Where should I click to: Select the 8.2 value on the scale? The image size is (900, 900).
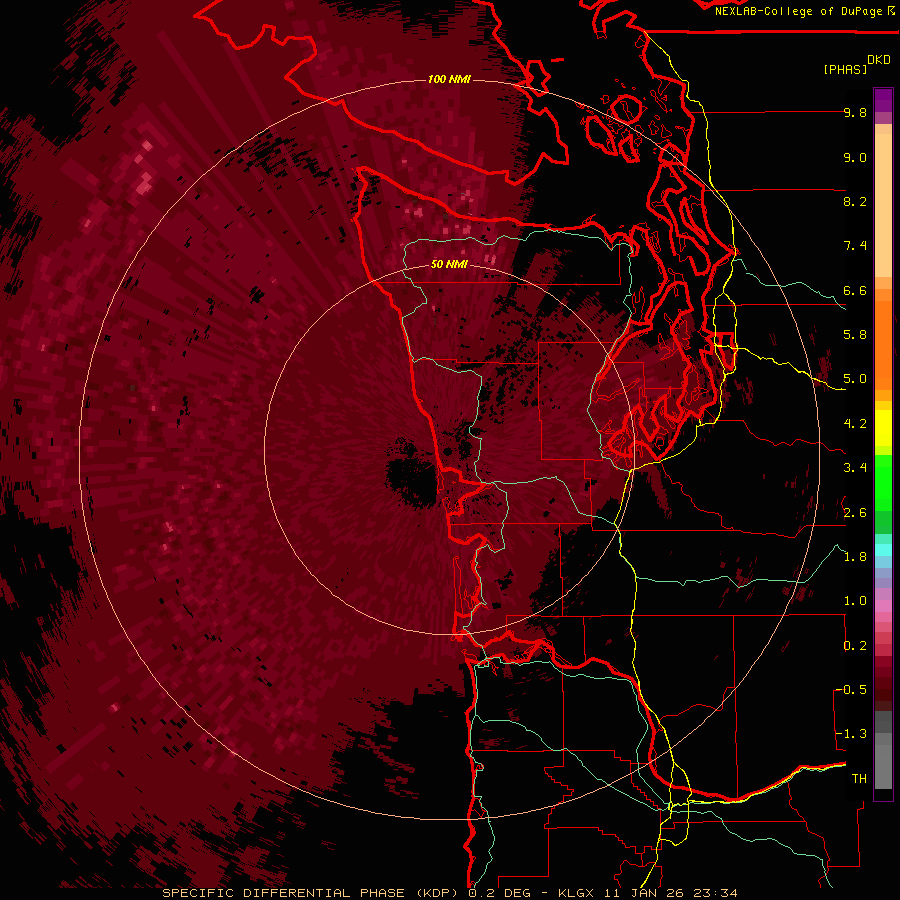(x=855, y=201)
